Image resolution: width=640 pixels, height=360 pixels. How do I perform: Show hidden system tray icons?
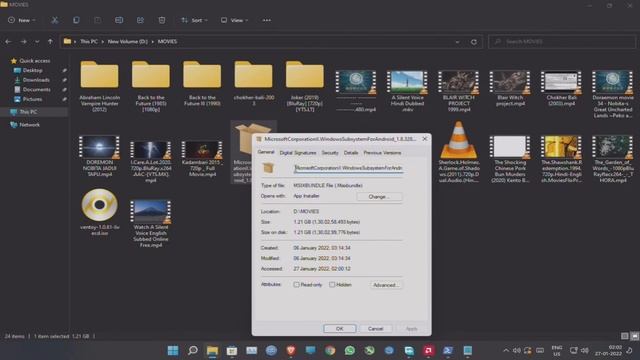[x=506, y=350]
